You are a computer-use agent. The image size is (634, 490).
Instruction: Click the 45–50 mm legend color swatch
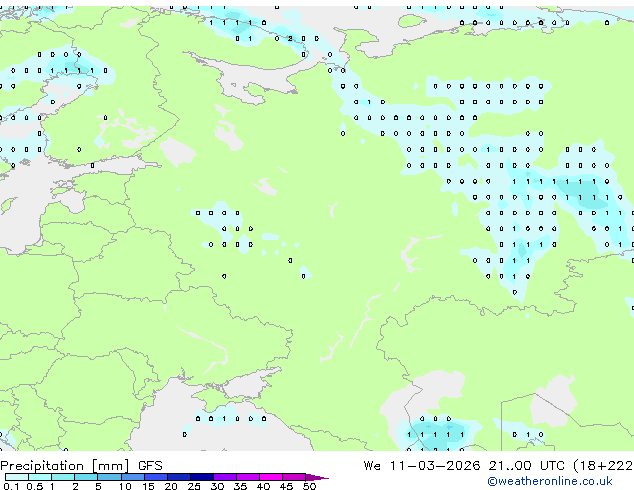(294, 477)
